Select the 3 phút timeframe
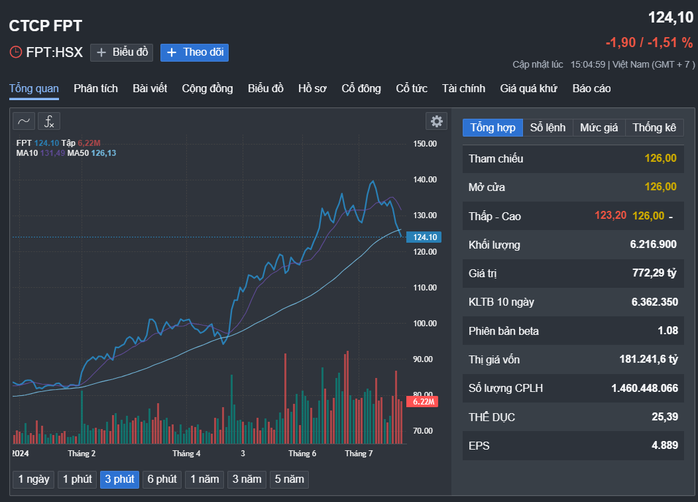The image size is (698, 502). (120, 479)
